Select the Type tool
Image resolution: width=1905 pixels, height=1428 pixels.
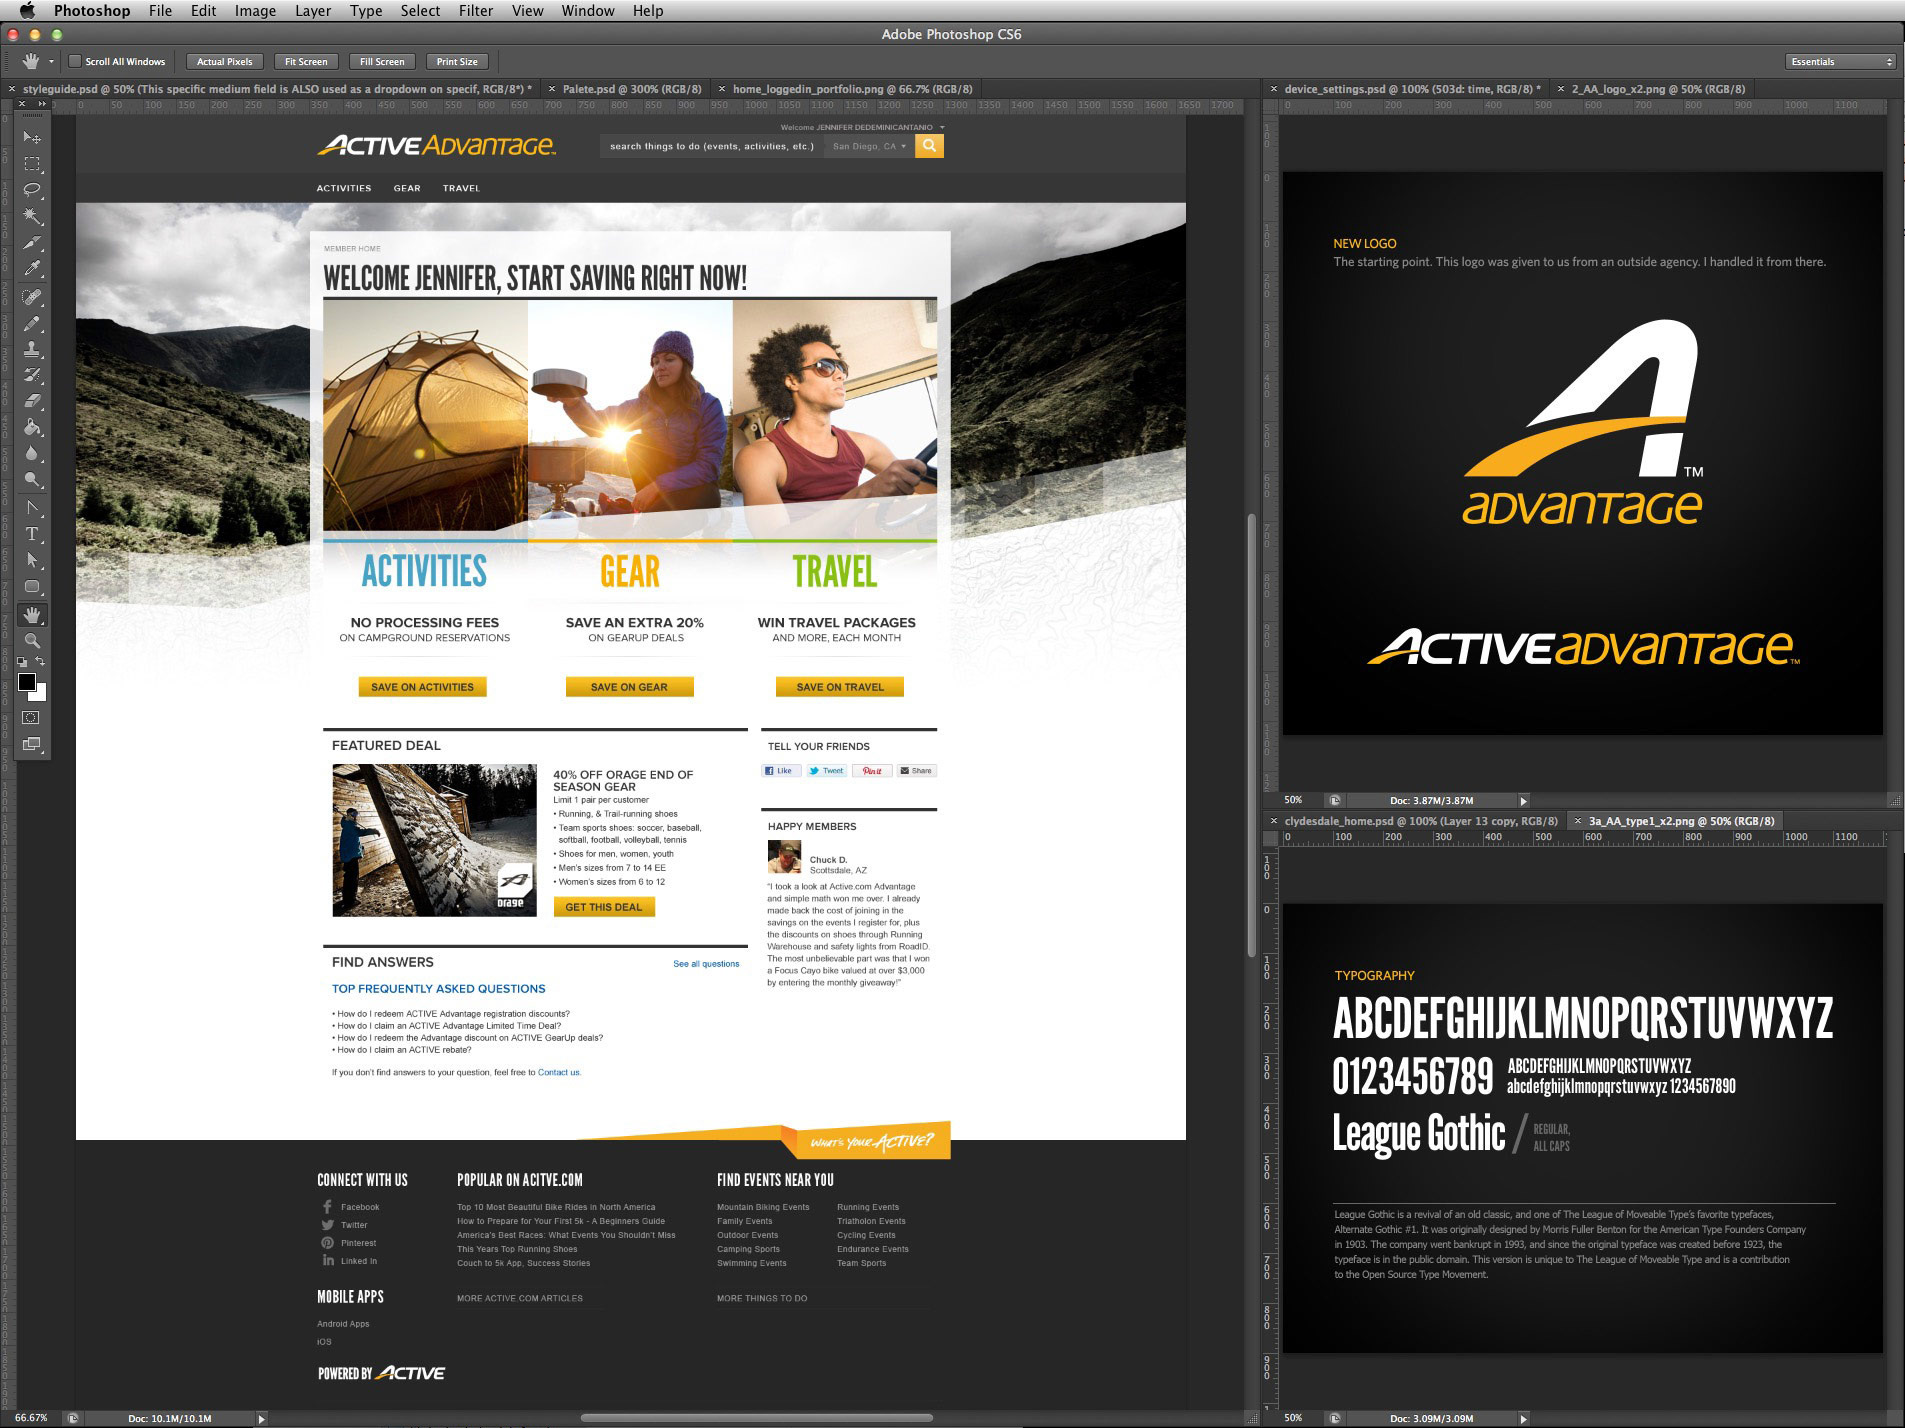pos(32,534)
